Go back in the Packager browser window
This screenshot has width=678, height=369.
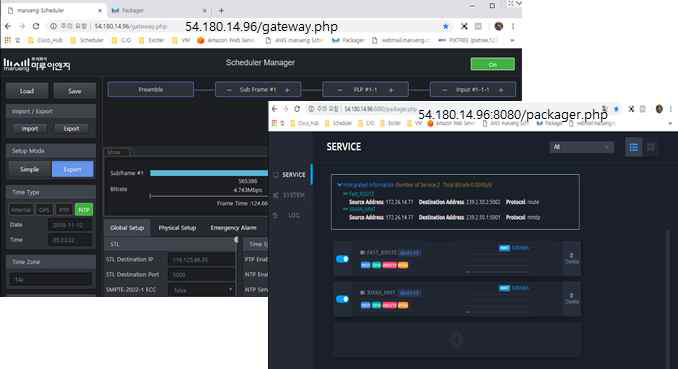pyautogui.click(x=275, y=109)
